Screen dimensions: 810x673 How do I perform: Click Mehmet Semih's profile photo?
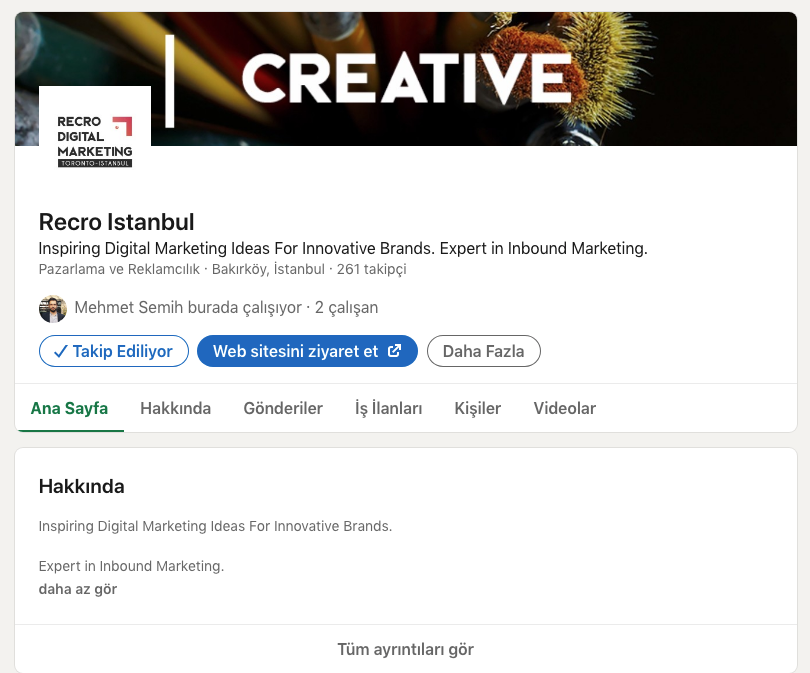(x=53, y=309)
